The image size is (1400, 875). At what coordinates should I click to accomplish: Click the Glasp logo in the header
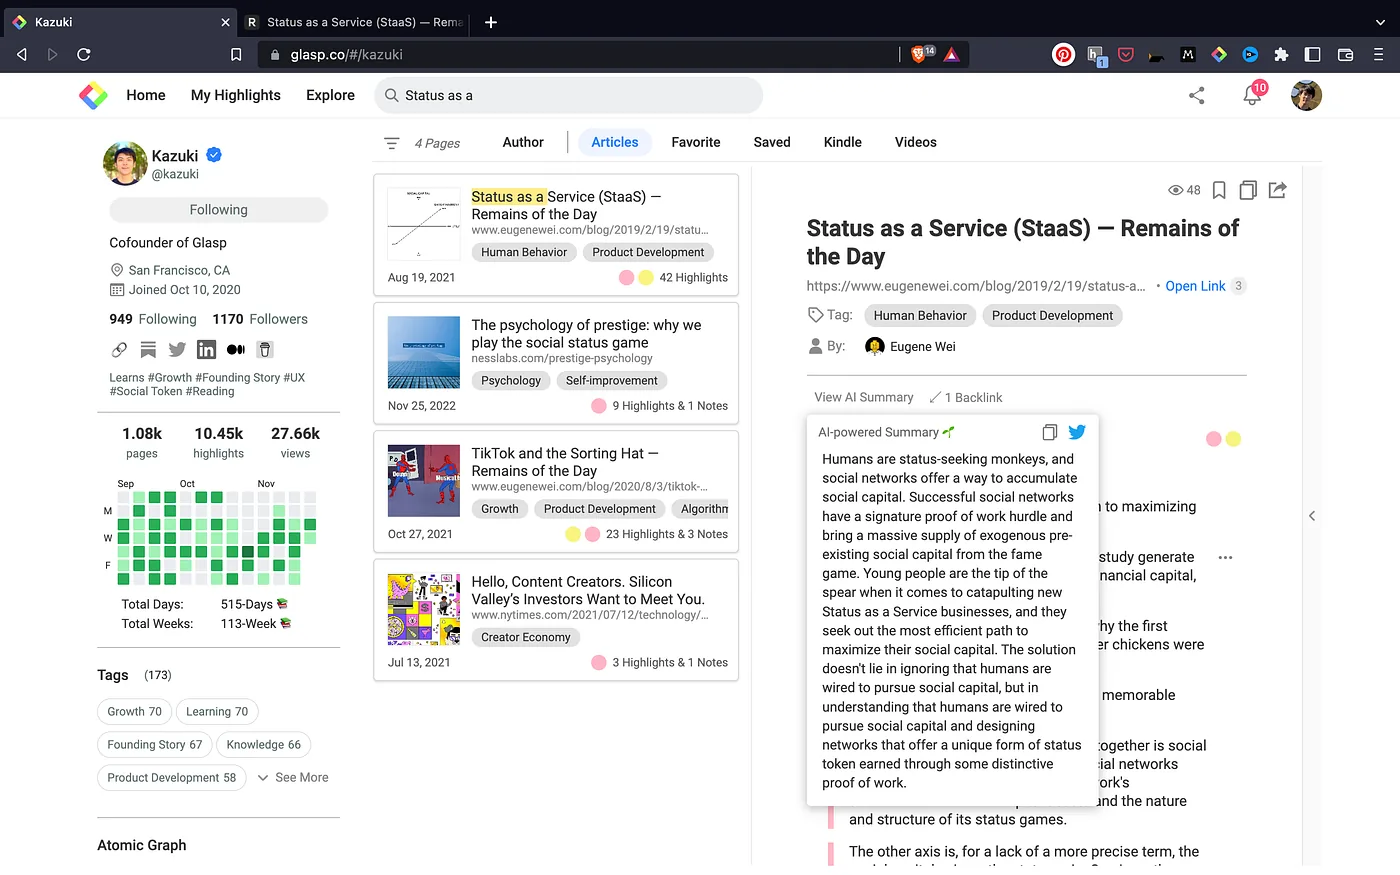click(x=93, y=95)
